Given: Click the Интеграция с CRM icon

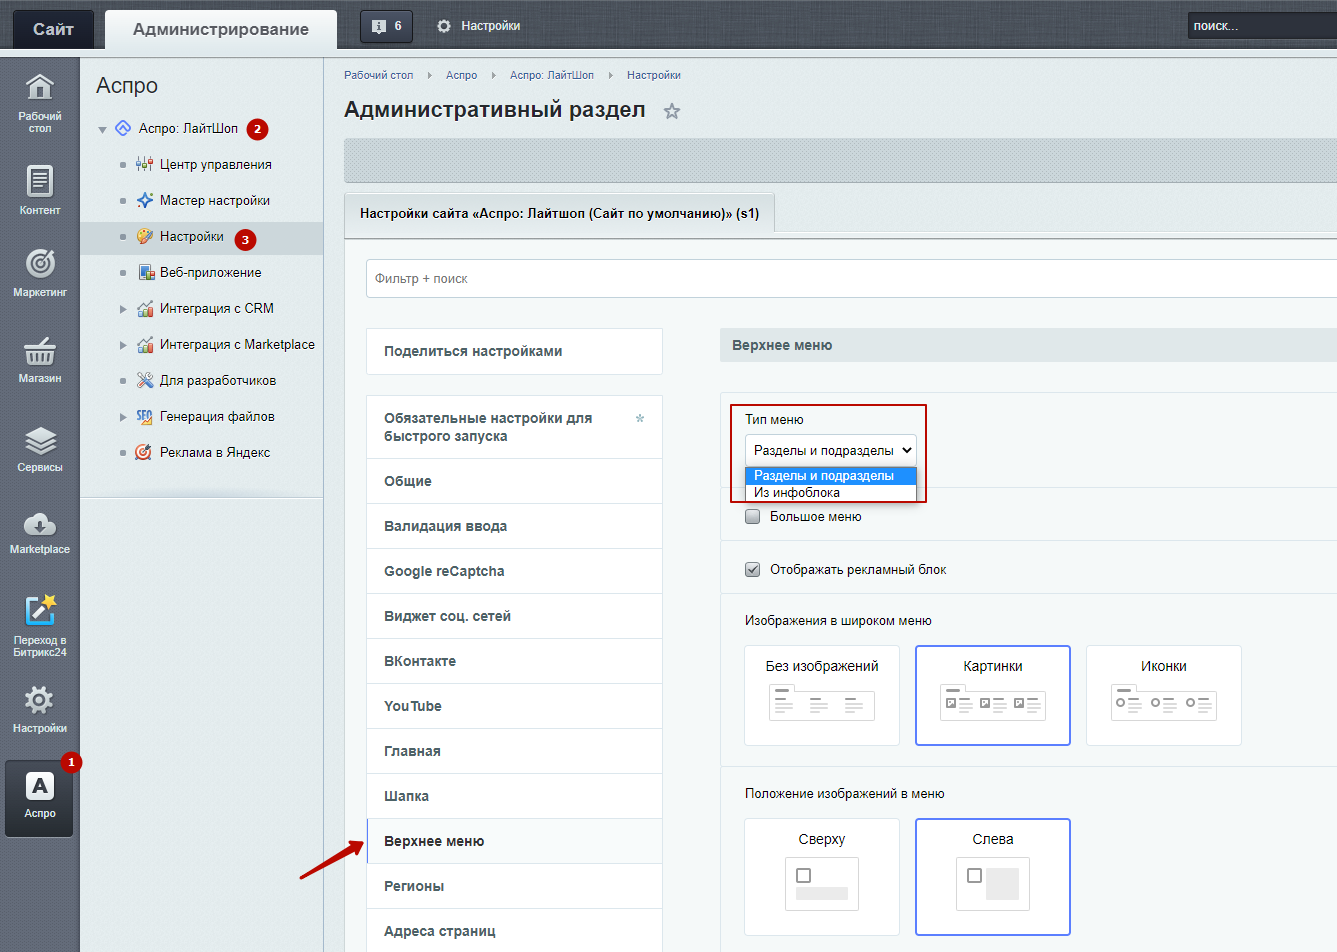Looking at the screenshot, I should (145, 308).
